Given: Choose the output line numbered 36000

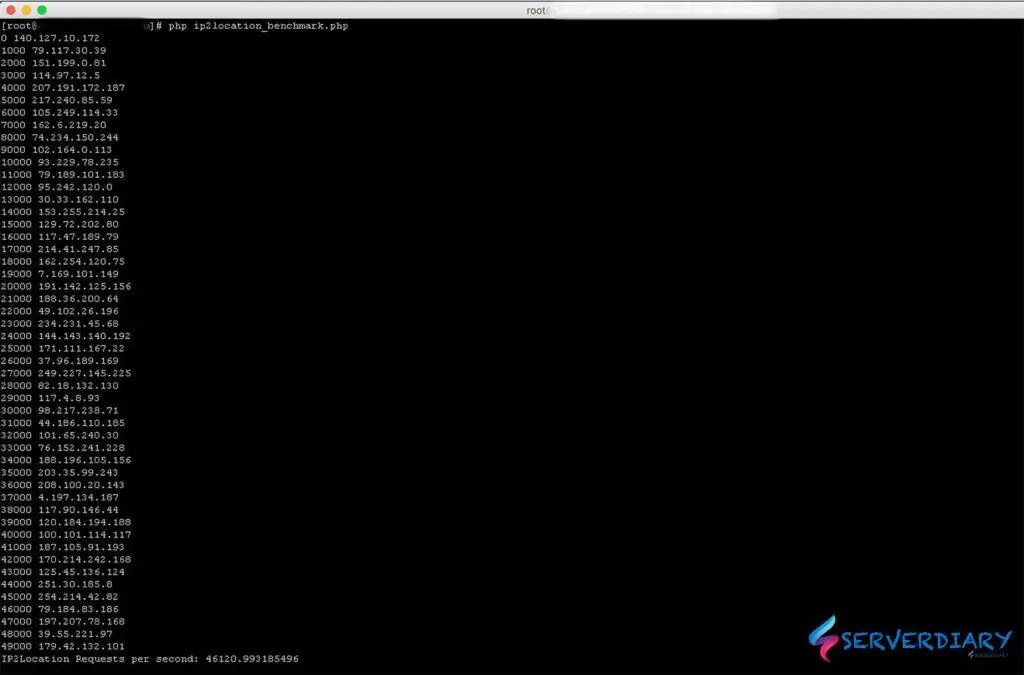Looking at the screenshot, I should coord(63,485).
